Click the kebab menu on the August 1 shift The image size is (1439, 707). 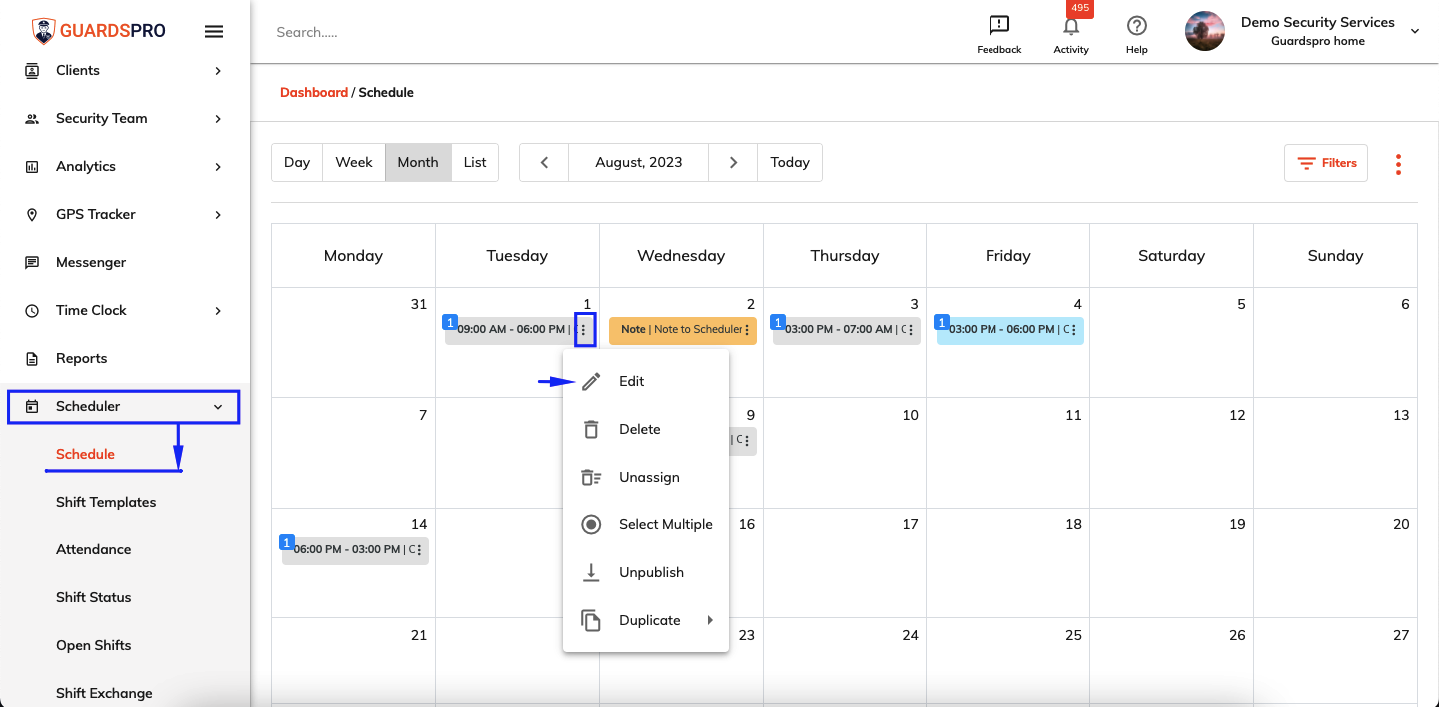pyautogui.click(x=583, y=330)
